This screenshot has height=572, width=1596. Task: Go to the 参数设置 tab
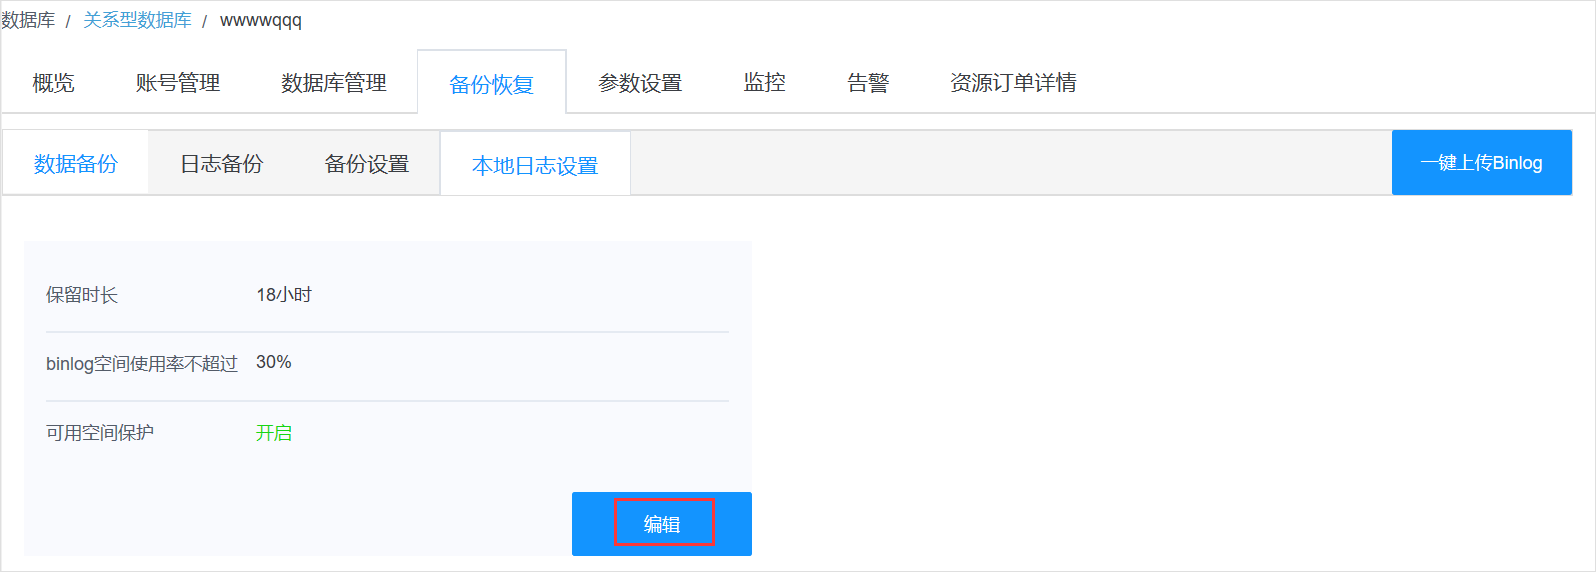click(x=640, y=83)
